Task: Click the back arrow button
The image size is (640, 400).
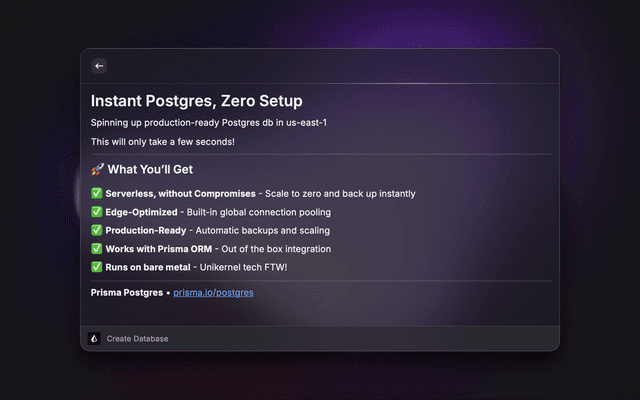Action: coord(99,66)
